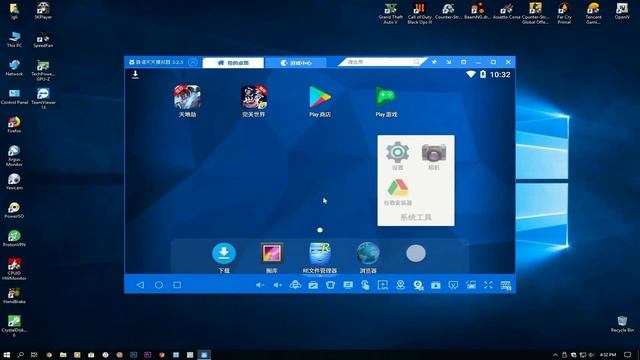Screen dimensions: 640x360
Task: Click the taskbar clock showing 4:32 PM
Action: (x=608, y=355)
